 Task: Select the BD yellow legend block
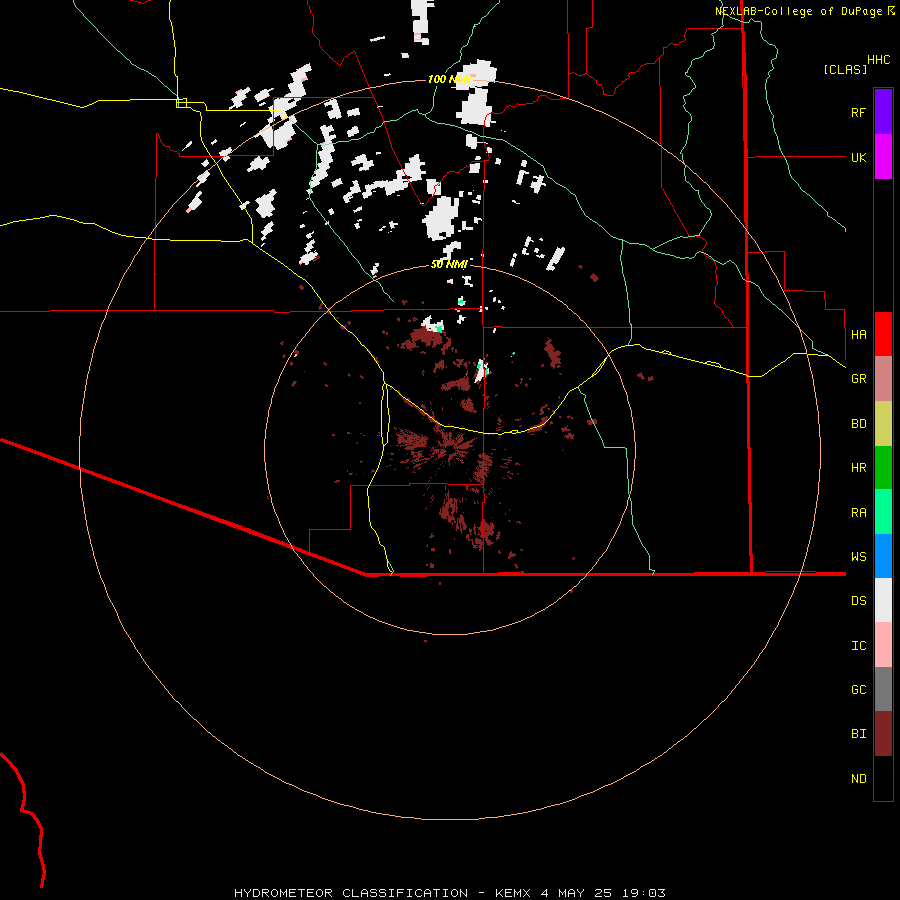[x=883, y=424]
